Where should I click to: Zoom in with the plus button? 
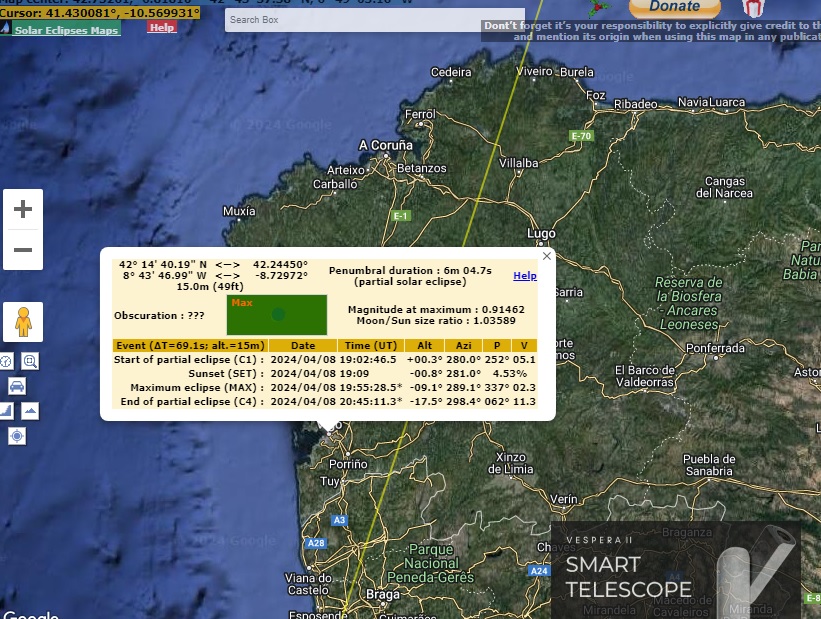tap(23, 209)
